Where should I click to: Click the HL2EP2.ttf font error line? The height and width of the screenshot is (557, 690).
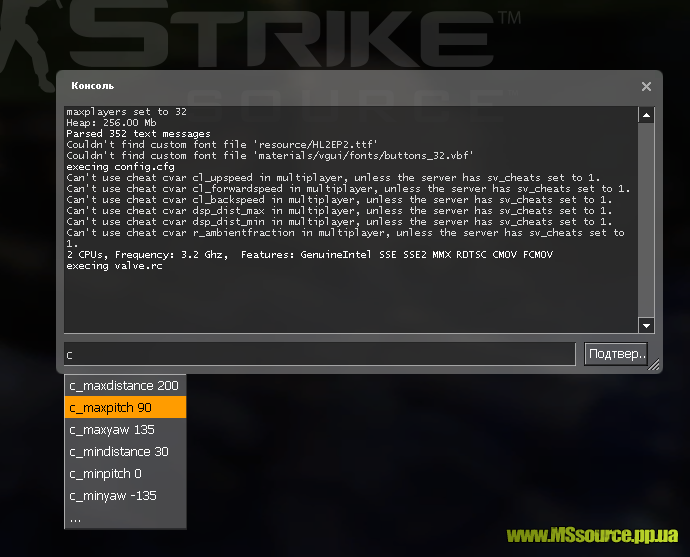click(x=222, y=145)
